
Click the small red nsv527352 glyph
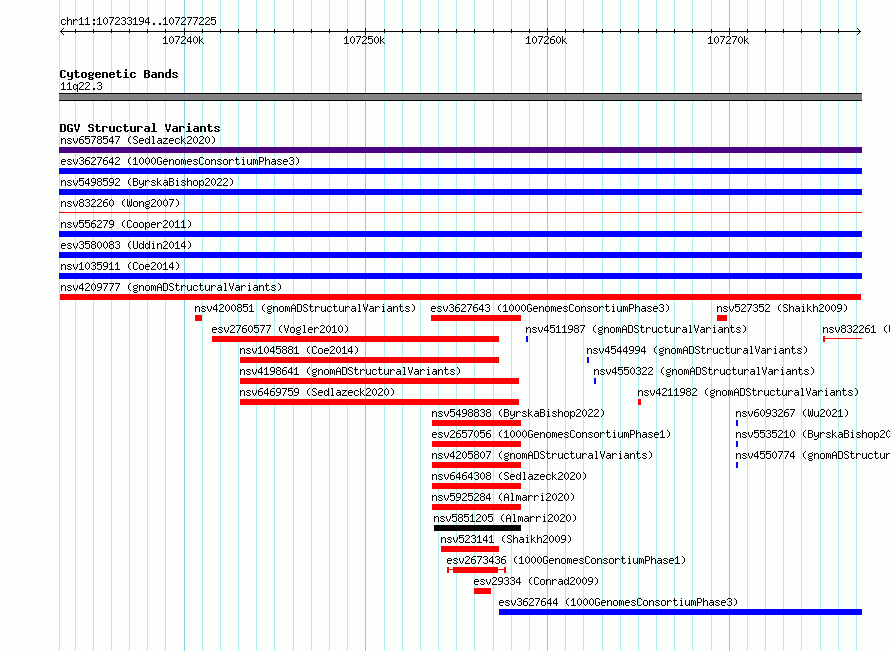pyautogui.click(x=722, y=318)
